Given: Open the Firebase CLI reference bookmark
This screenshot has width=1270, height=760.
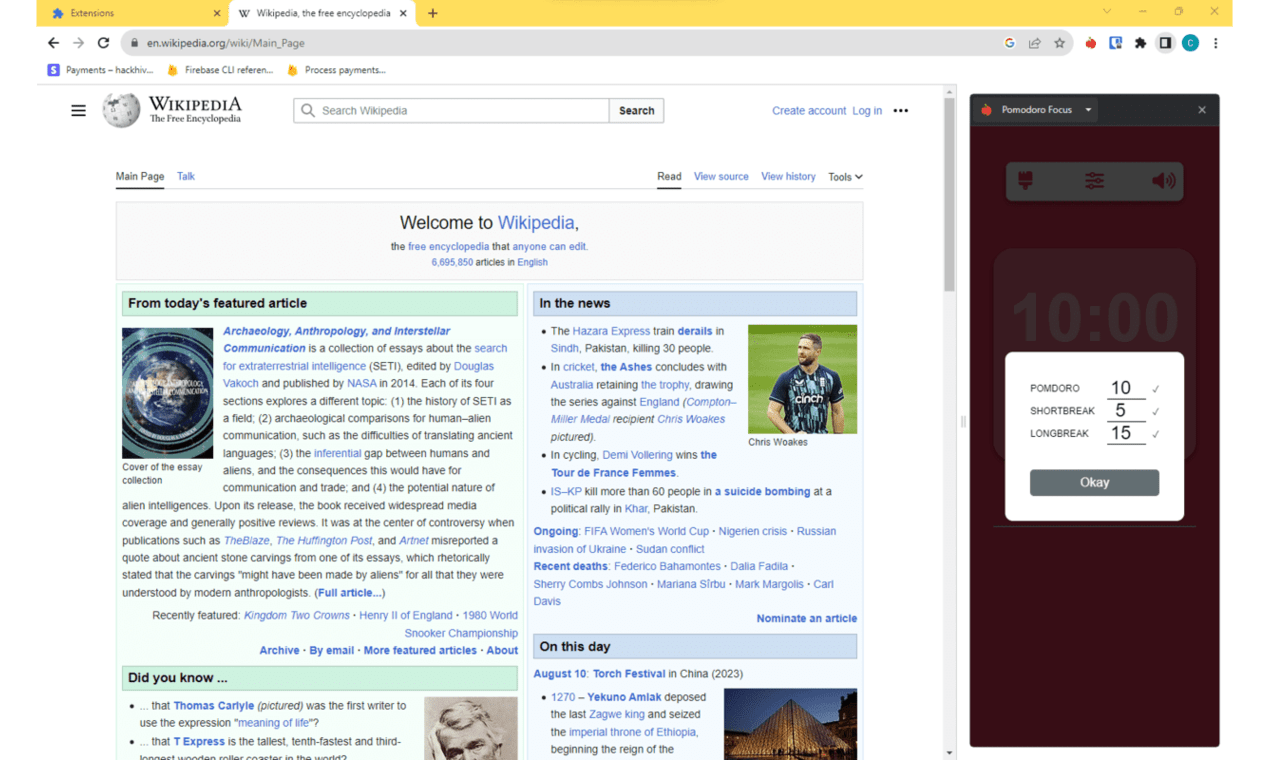Looking at the screenshot, I should coord(219,70).
